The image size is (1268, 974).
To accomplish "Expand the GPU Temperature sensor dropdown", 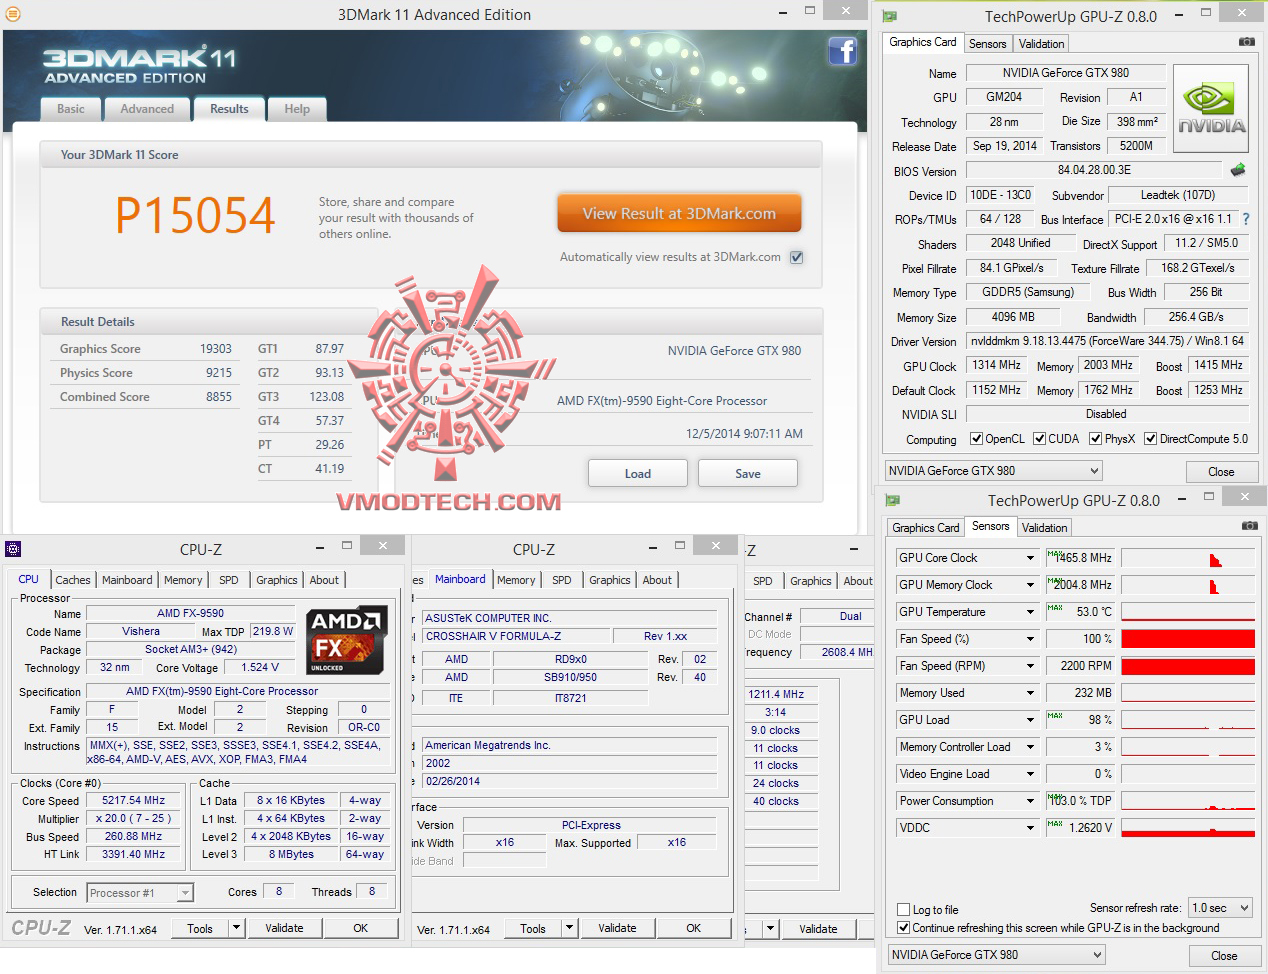I will (1029, 612).
